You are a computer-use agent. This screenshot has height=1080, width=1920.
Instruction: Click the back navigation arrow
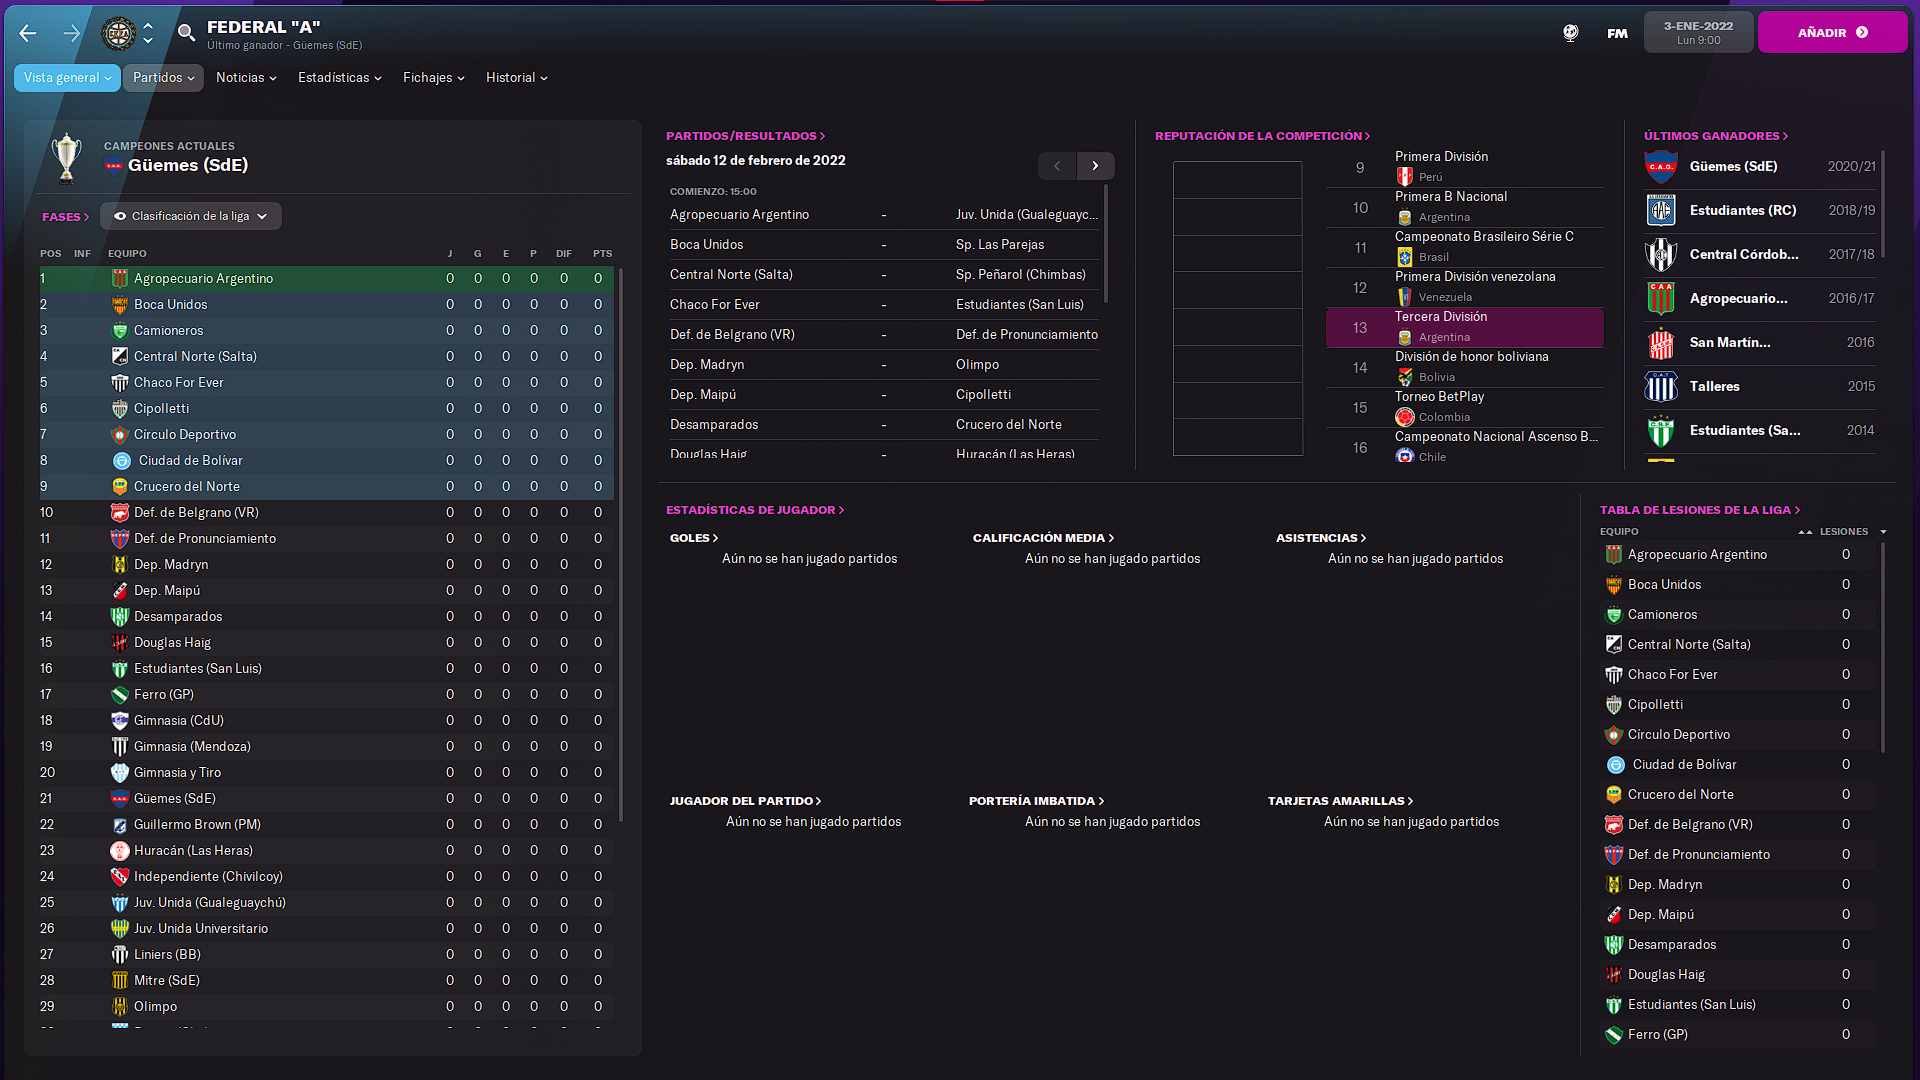pos(28,33)
